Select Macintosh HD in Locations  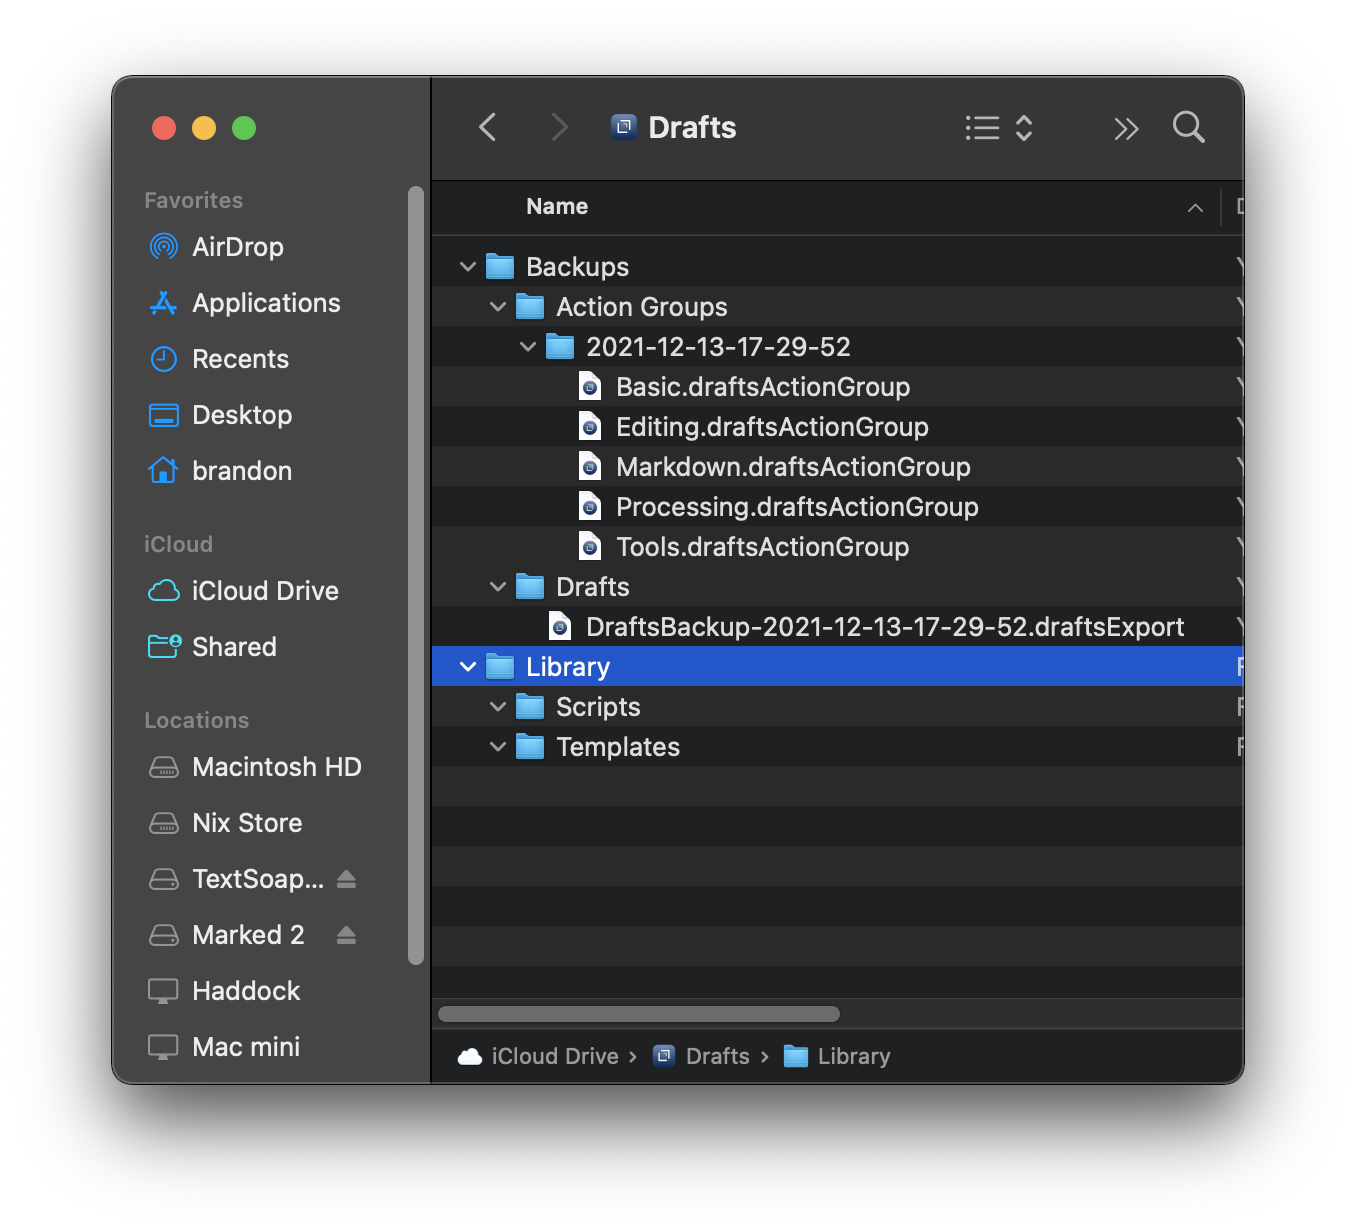coord(255,766)
